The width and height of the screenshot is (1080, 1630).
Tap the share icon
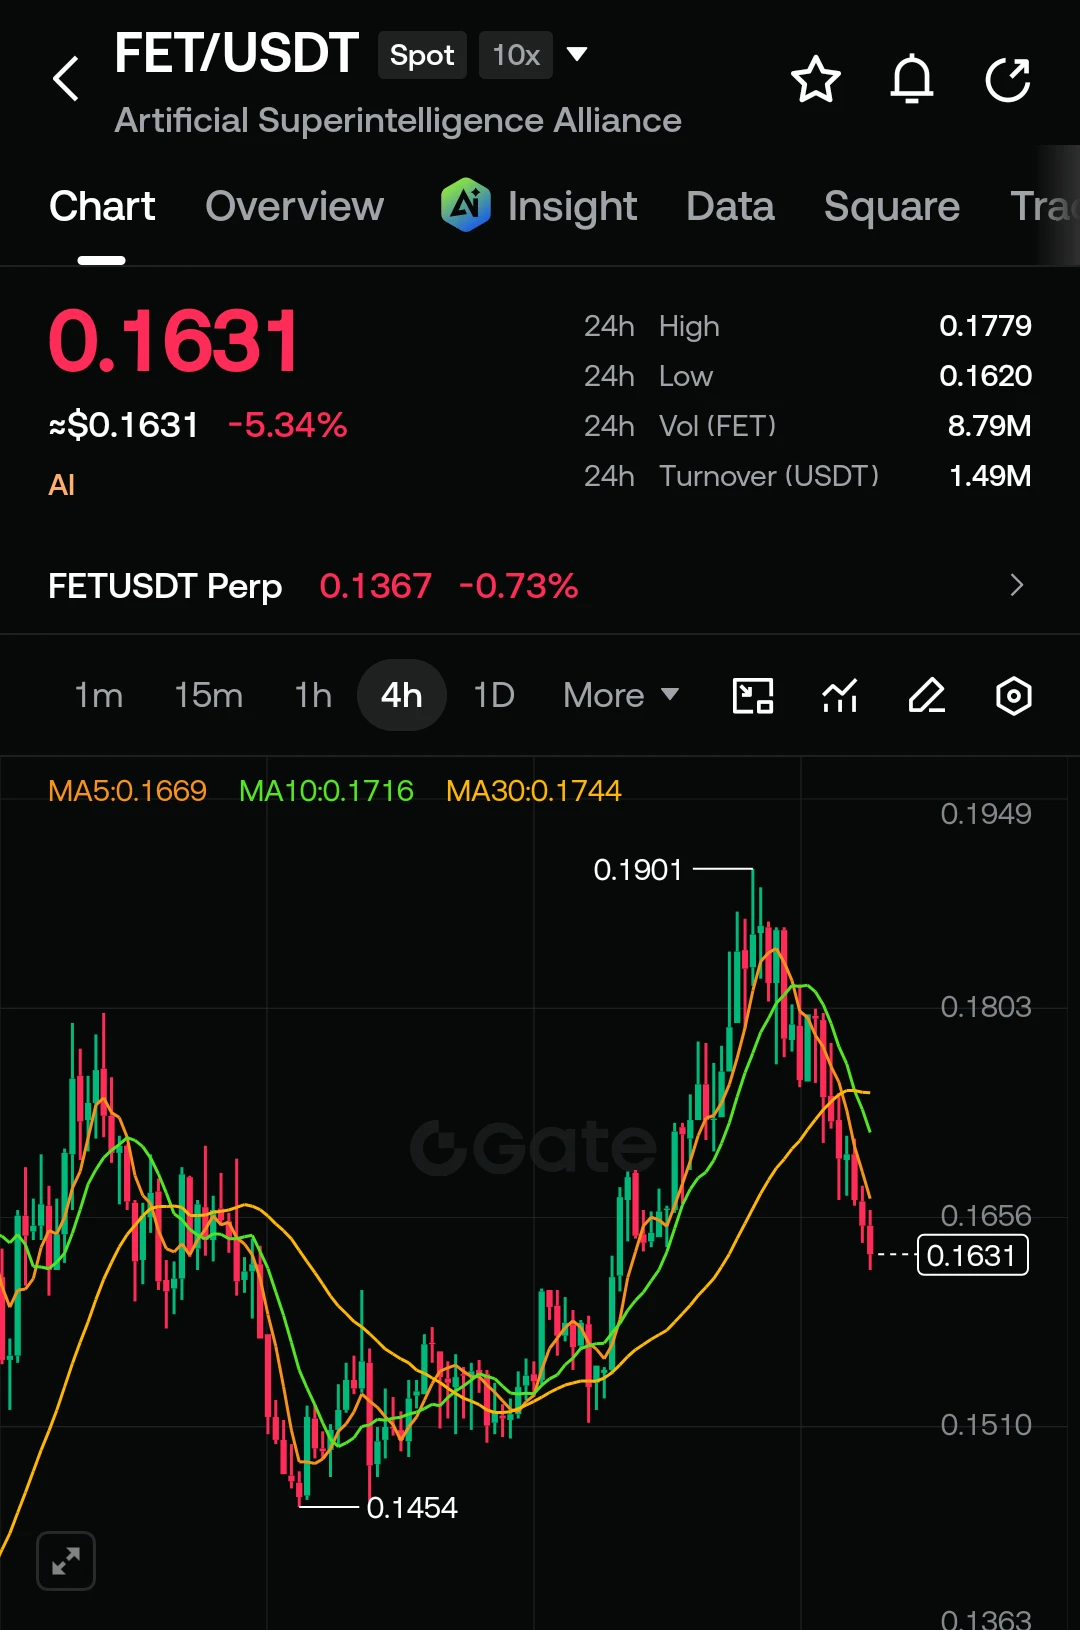[x=1008, y=80]
